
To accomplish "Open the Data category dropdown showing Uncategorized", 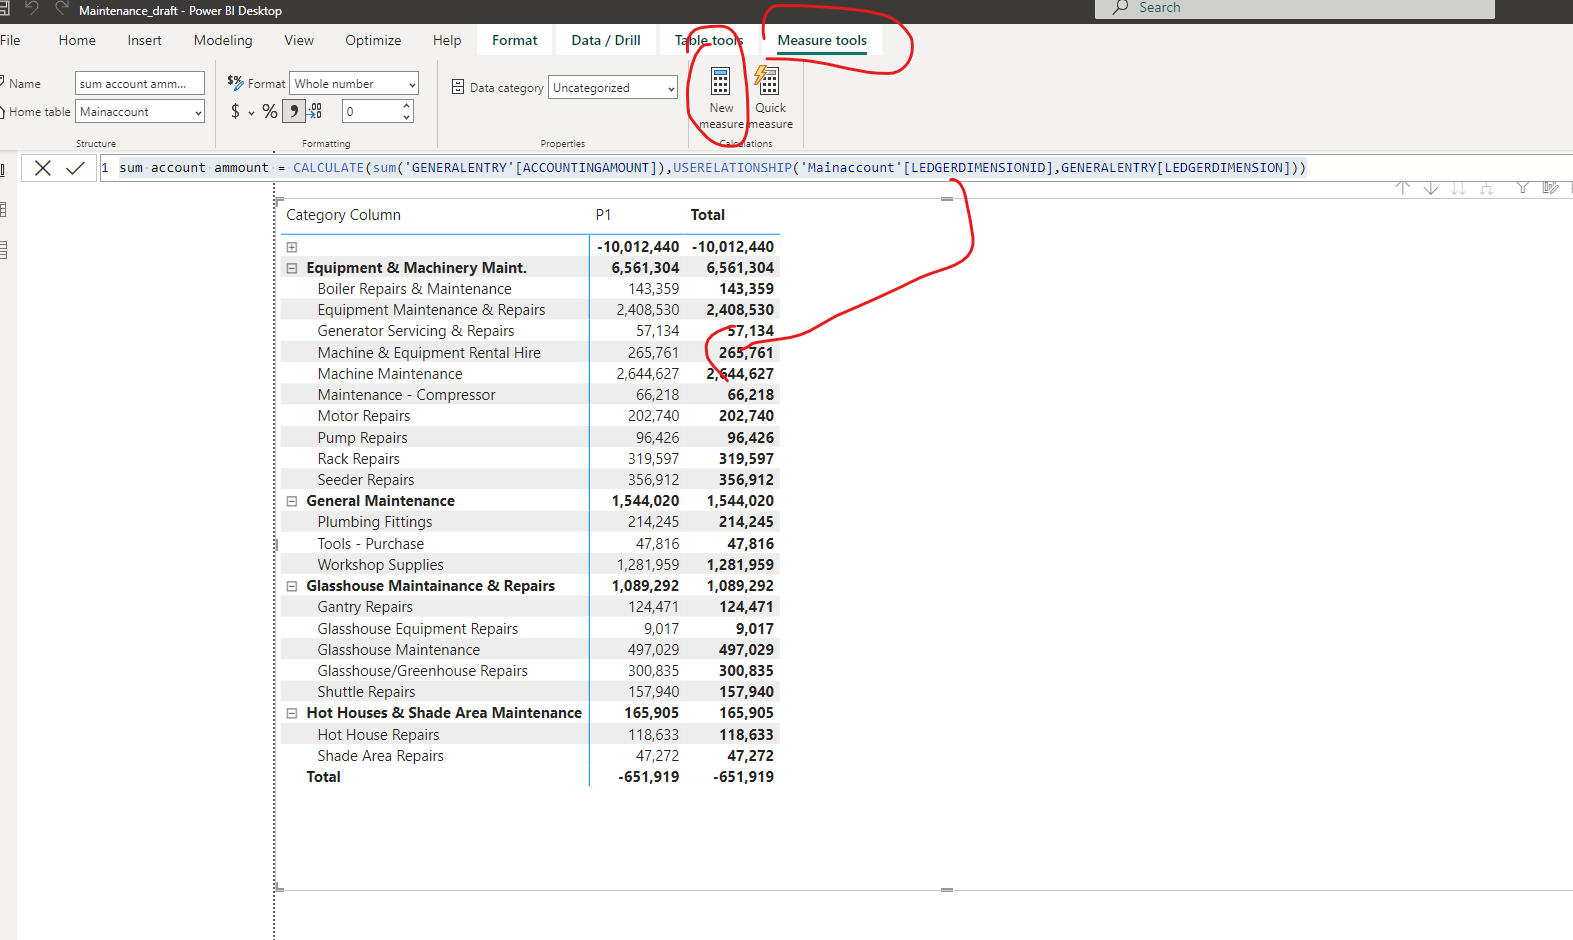I will pyautogui.click(x=613, y=88).
